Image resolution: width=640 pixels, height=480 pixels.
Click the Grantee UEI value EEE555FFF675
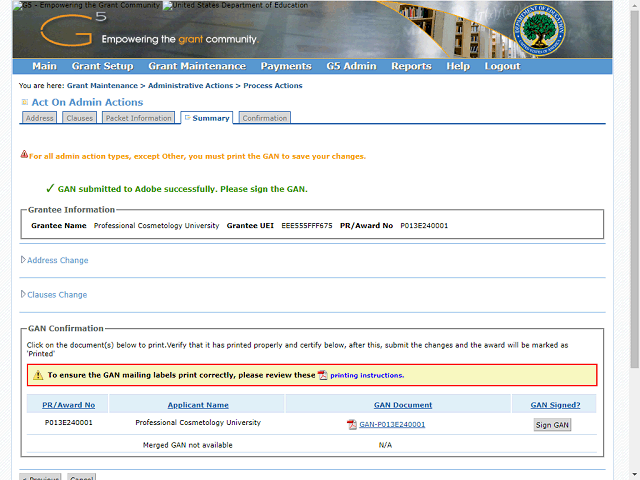[x=307, y=225]
